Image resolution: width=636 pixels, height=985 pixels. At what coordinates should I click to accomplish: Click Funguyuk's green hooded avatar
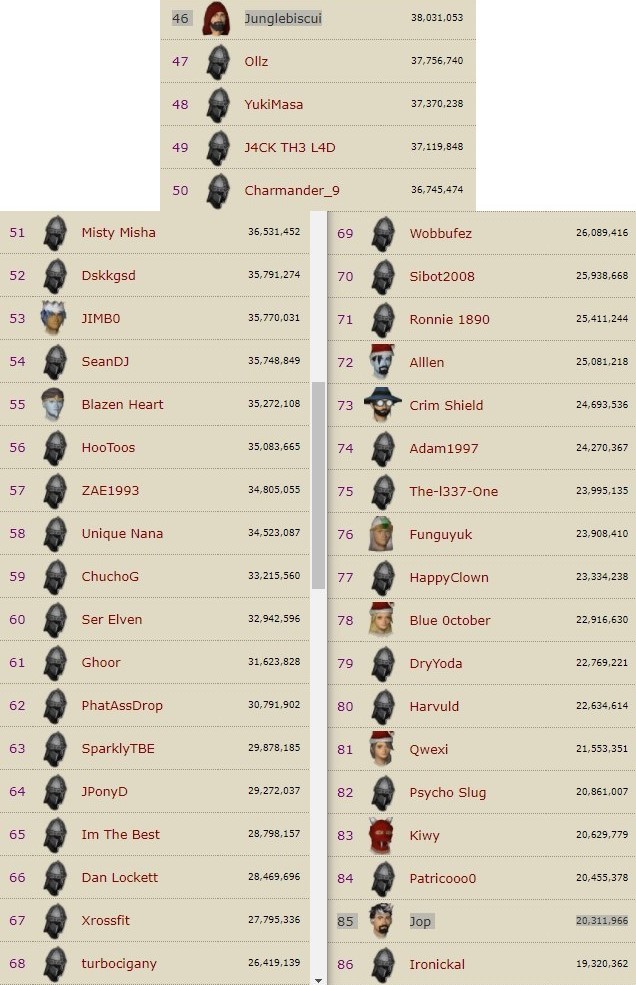pos(381,534)
